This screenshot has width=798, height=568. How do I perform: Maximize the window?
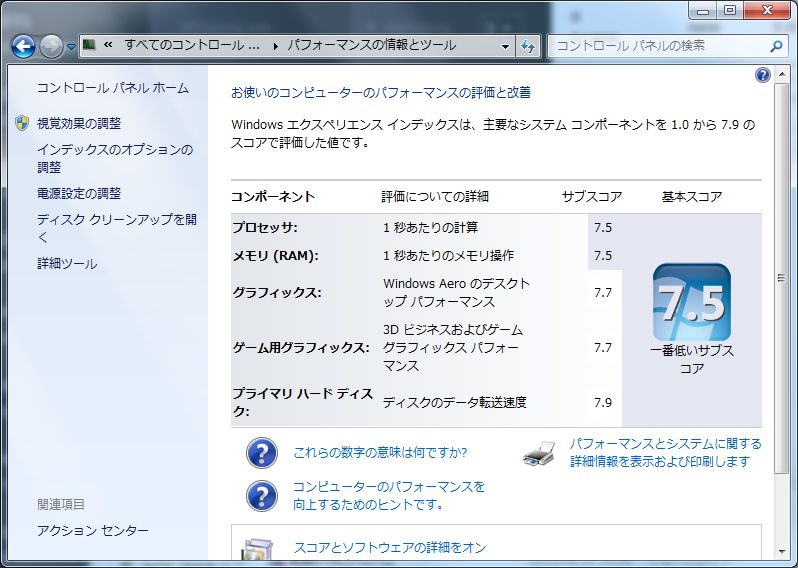[x=730, y=10]
